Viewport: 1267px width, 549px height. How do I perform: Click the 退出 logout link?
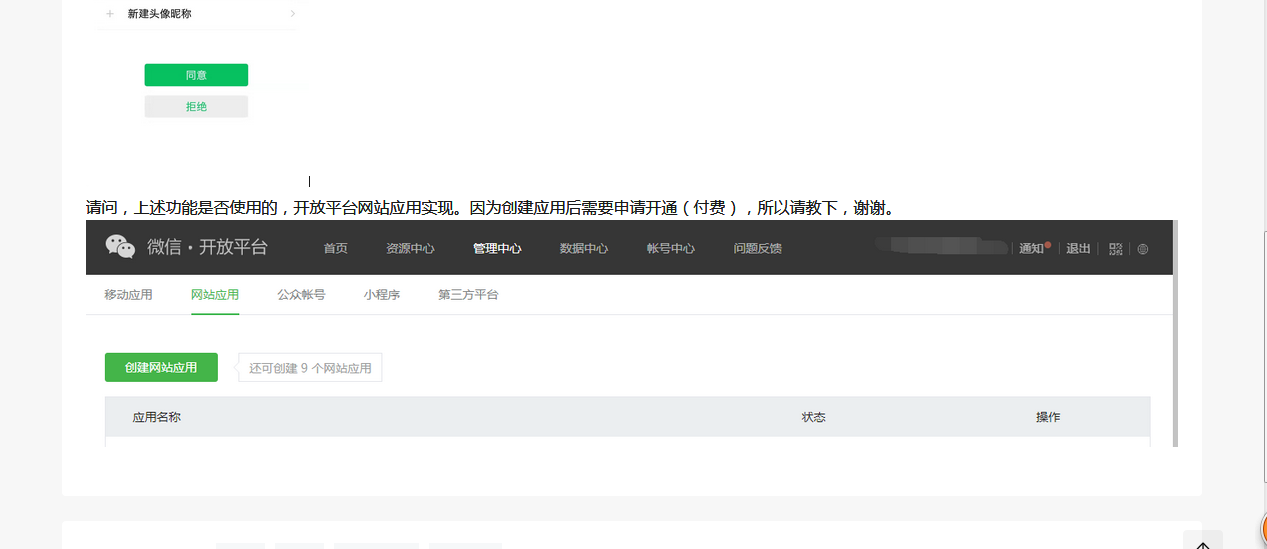click(x=1078, y=249)
